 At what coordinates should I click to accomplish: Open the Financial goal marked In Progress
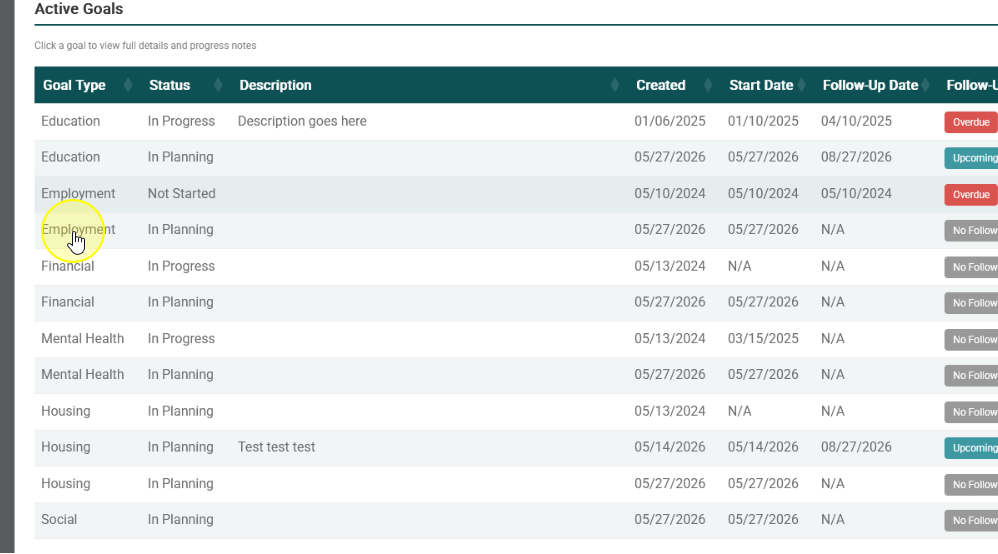point(516,267)
